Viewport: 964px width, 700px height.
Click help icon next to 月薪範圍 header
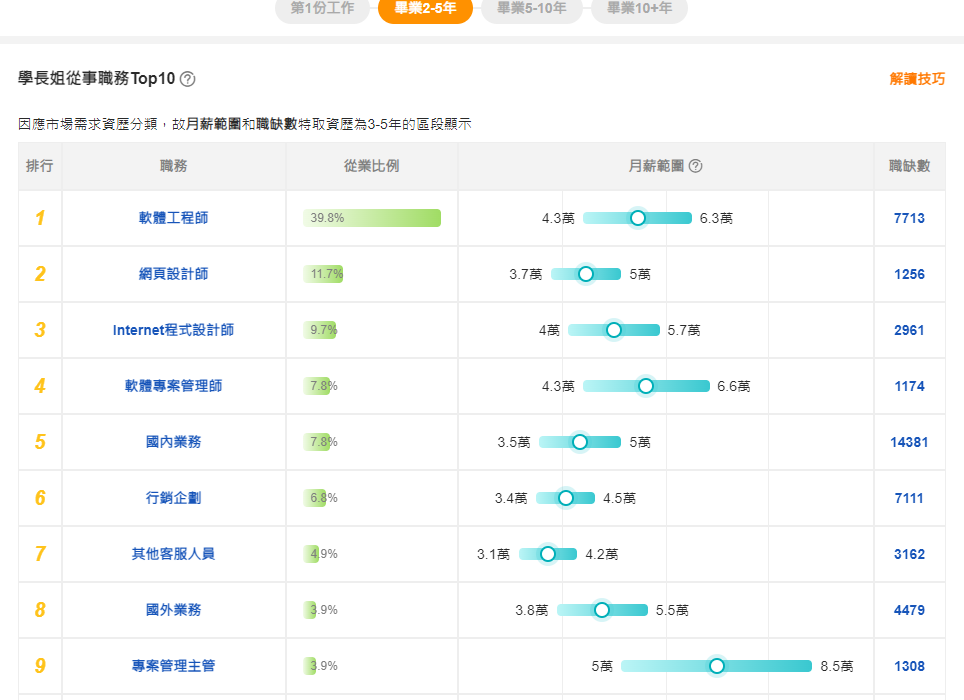tap(696, 166)
